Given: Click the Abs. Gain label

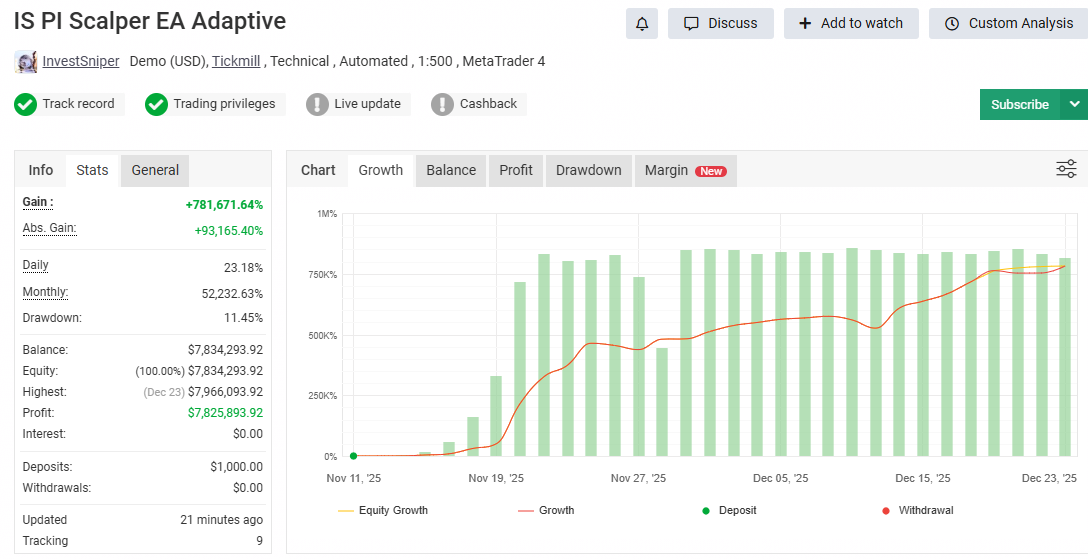Looking at the screenshot, I should point(49,228).
